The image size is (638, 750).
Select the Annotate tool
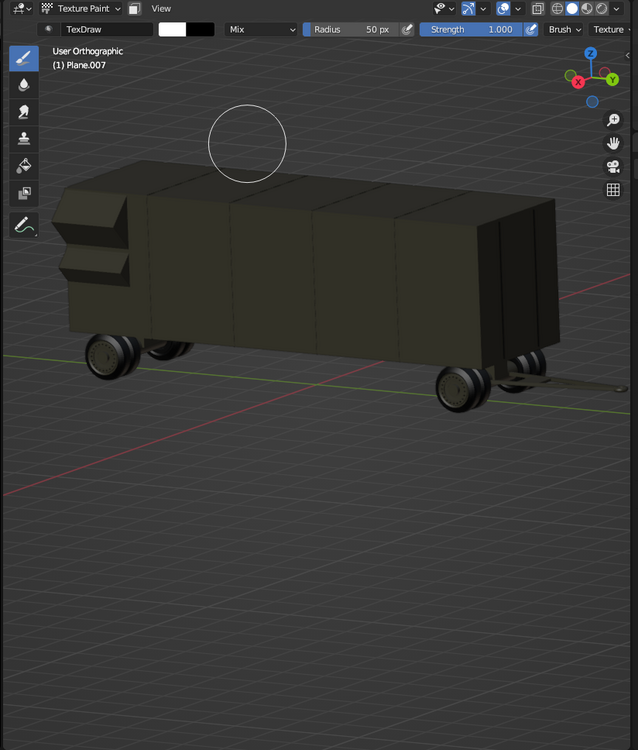[23, 224]
